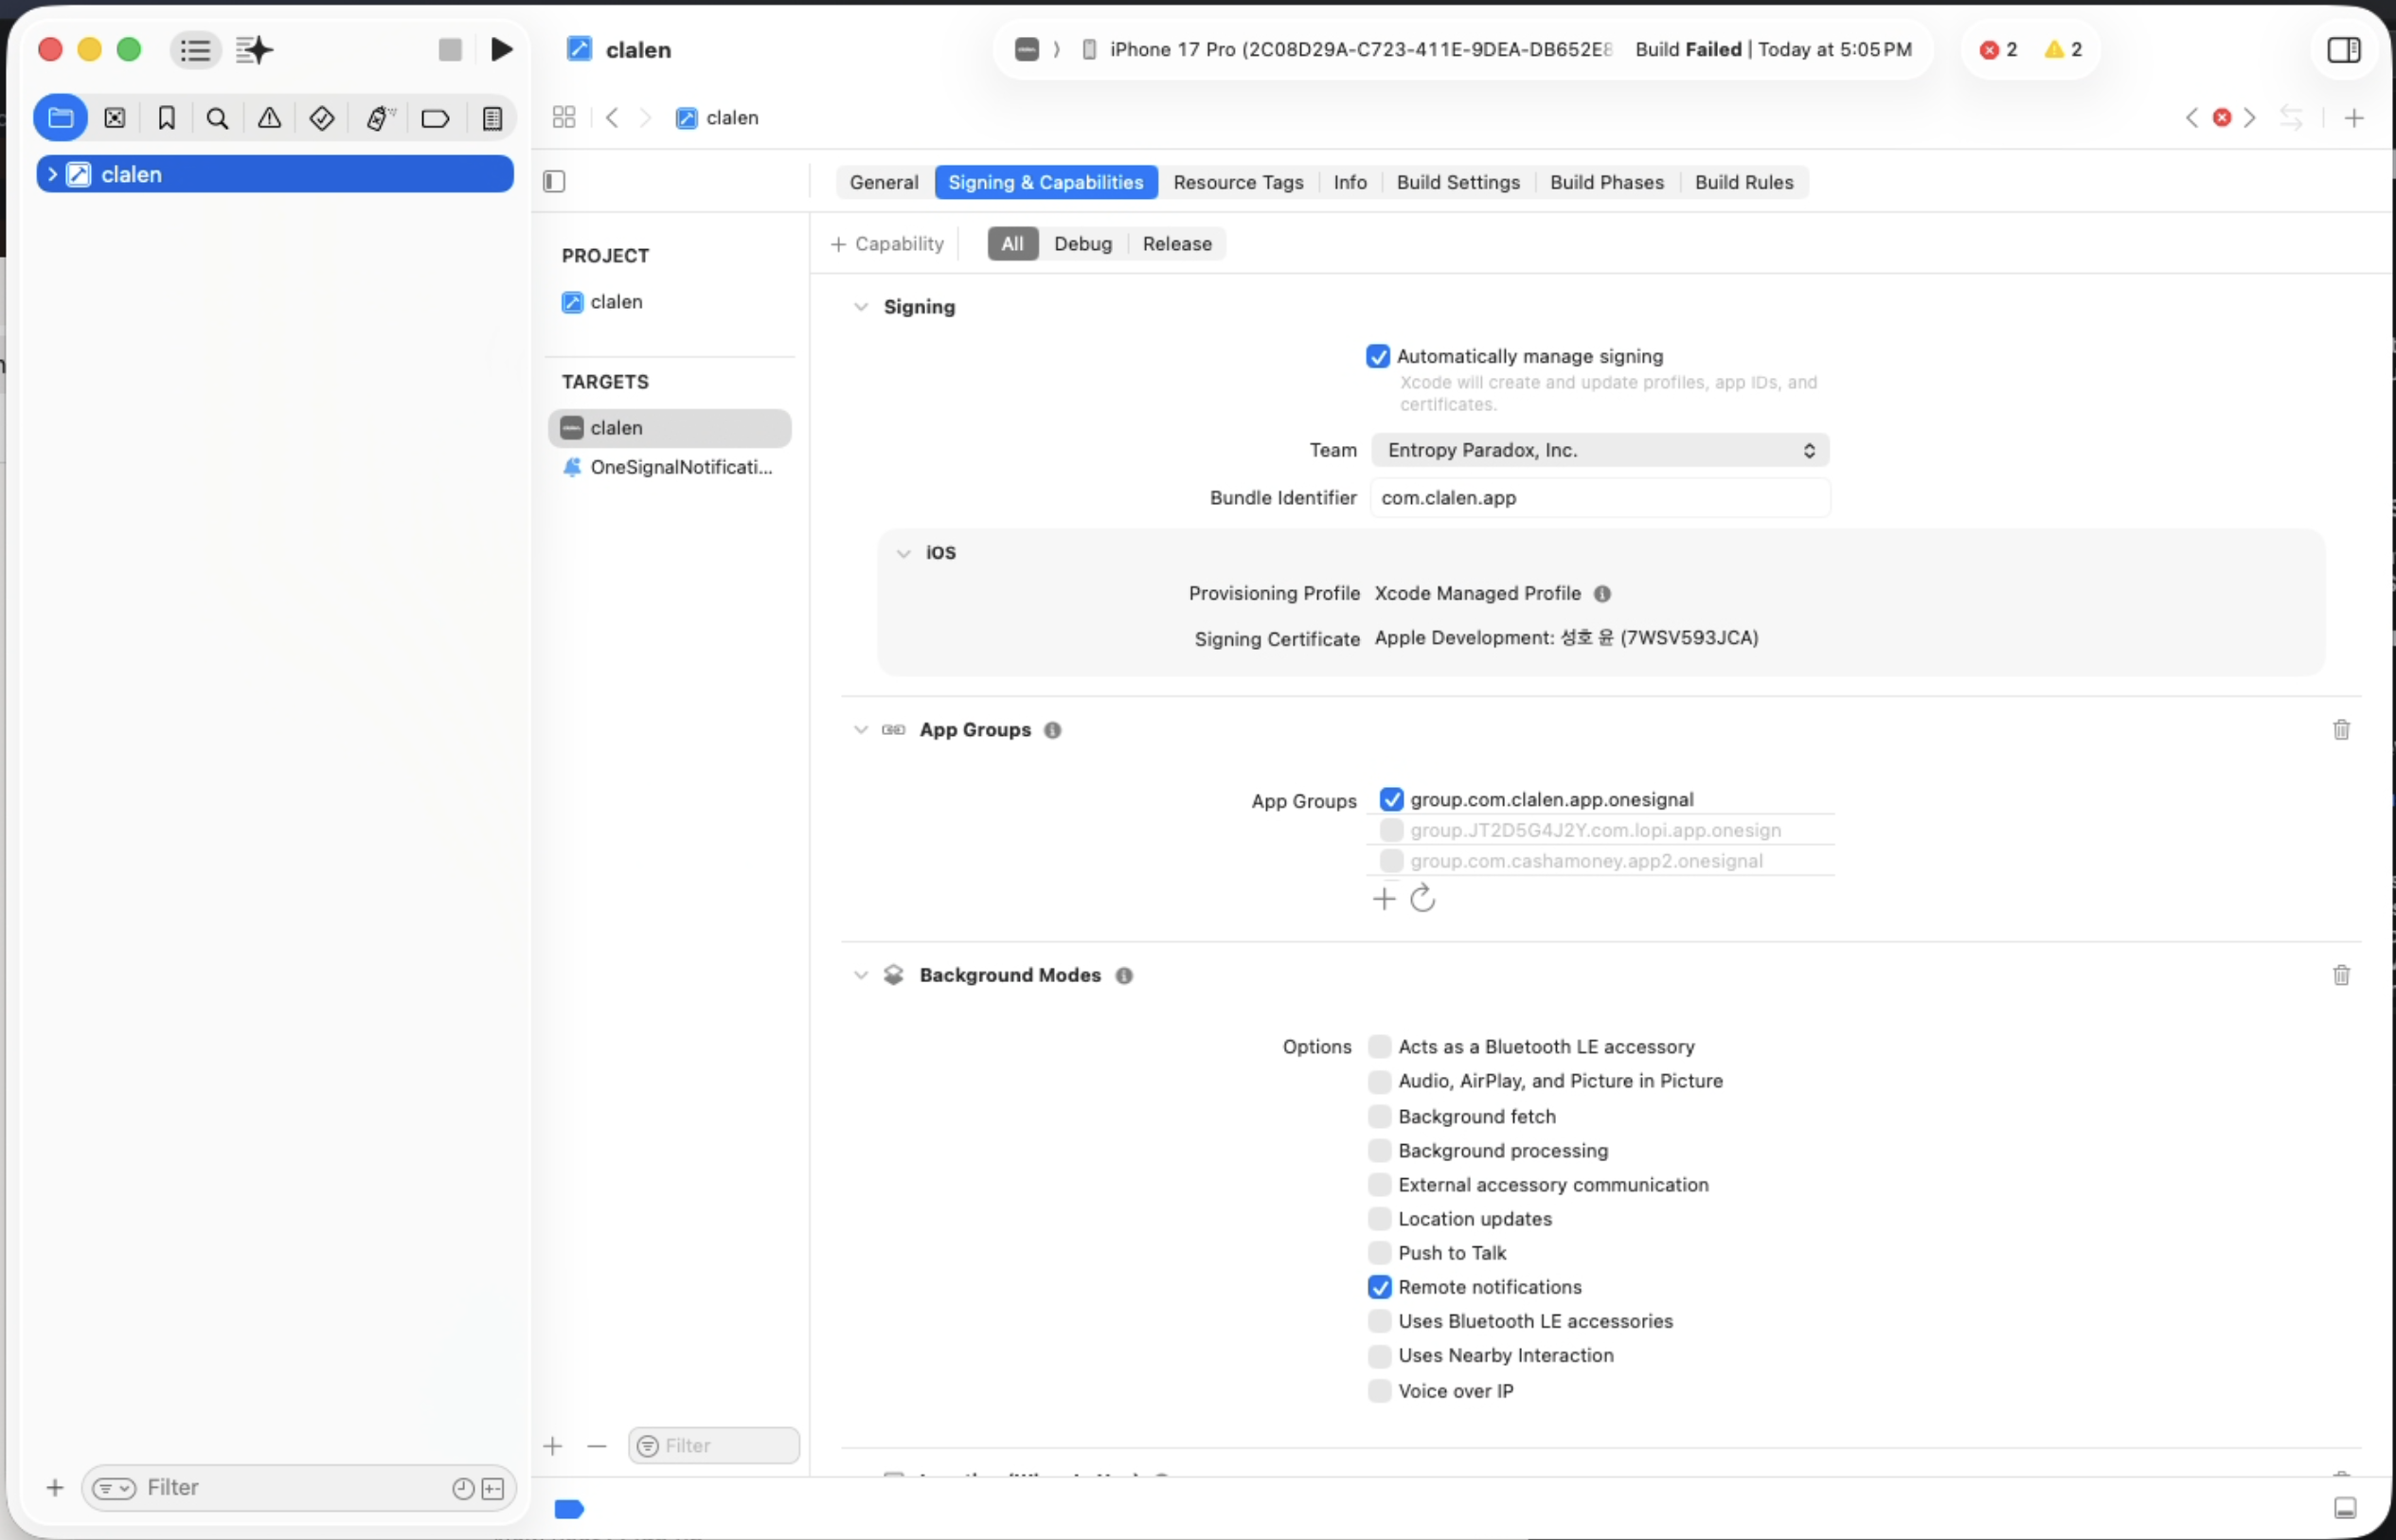Collapse the App Groups section
2396x1540 pixels.
click(x=860, y=729)
